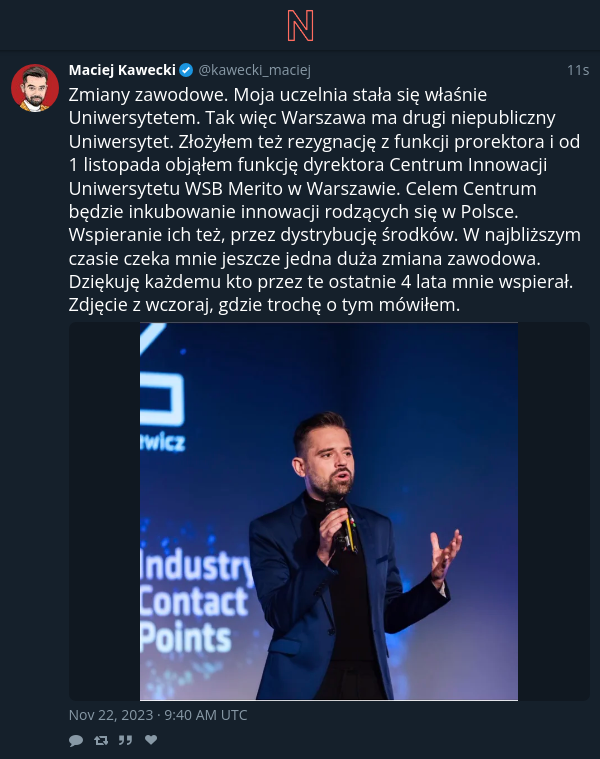Screen dimensions: 600x759
Task: Open the @kawecki_maciej handle link
Action: point(255,70)
